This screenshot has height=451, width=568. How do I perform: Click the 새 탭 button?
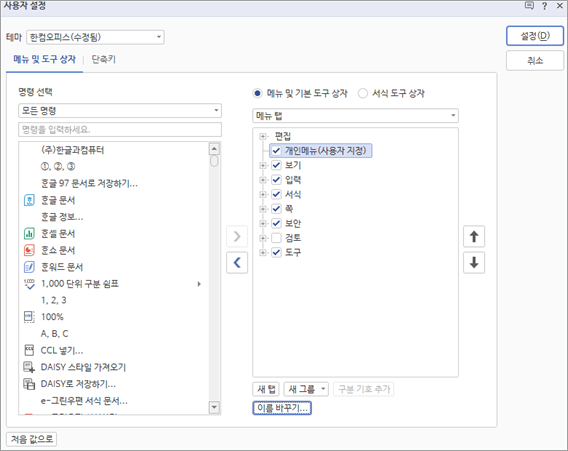tap(266, 389)
